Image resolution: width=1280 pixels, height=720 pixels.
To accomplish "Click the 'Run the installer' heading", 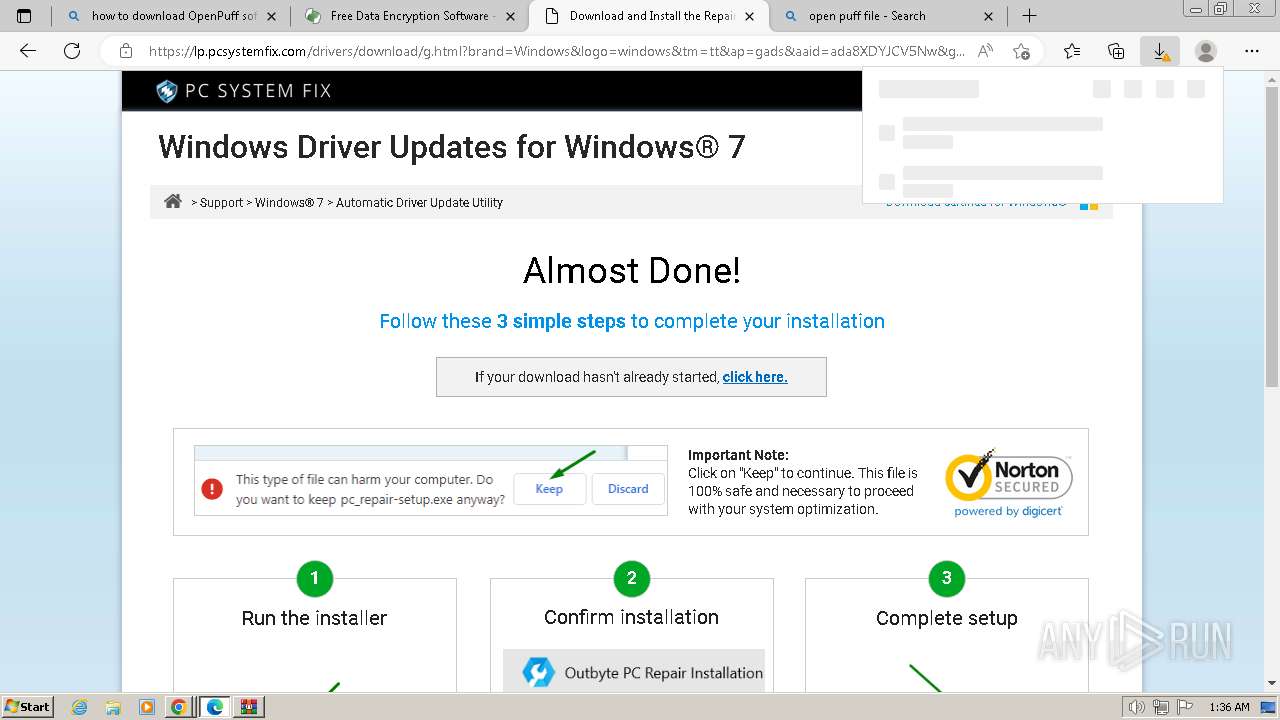I will [314, 618].
